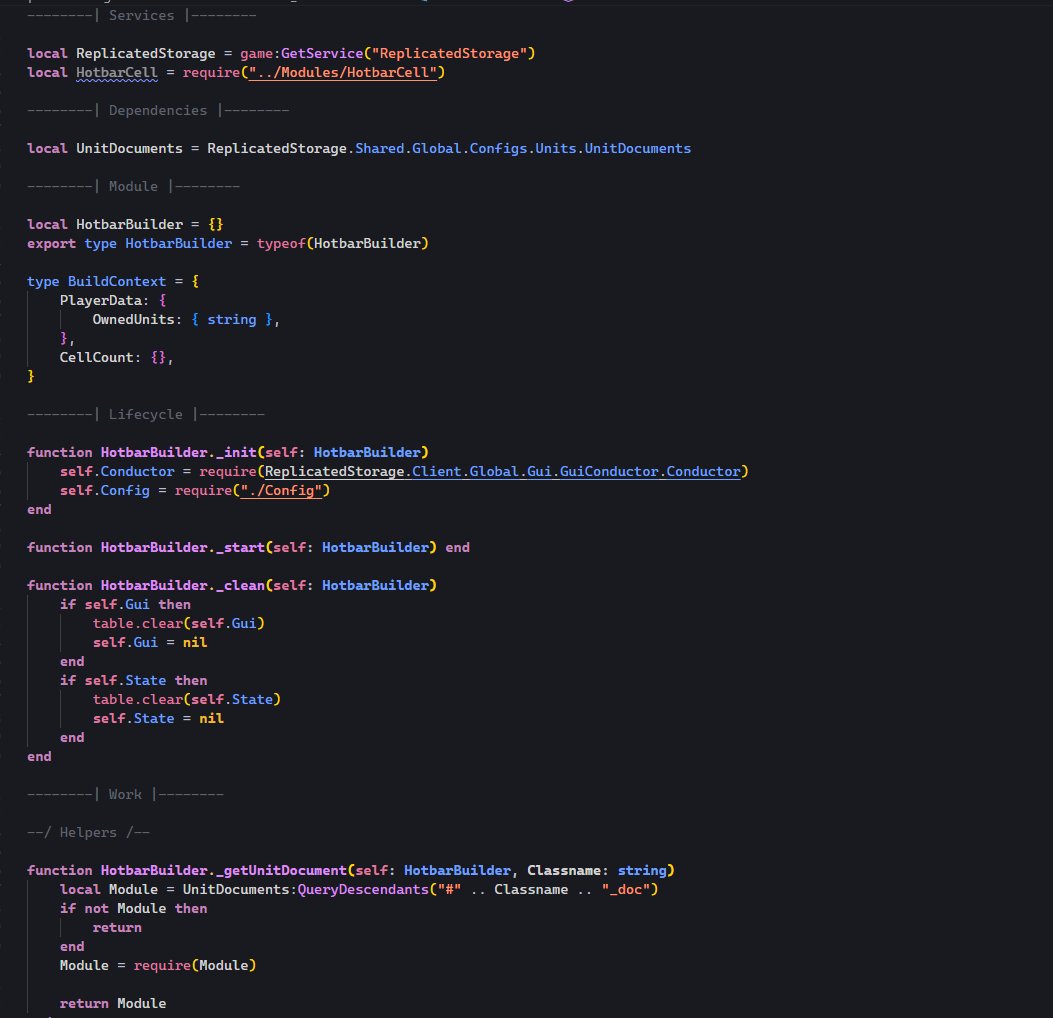Click the QueryDescendants method call

pos(363,890)
